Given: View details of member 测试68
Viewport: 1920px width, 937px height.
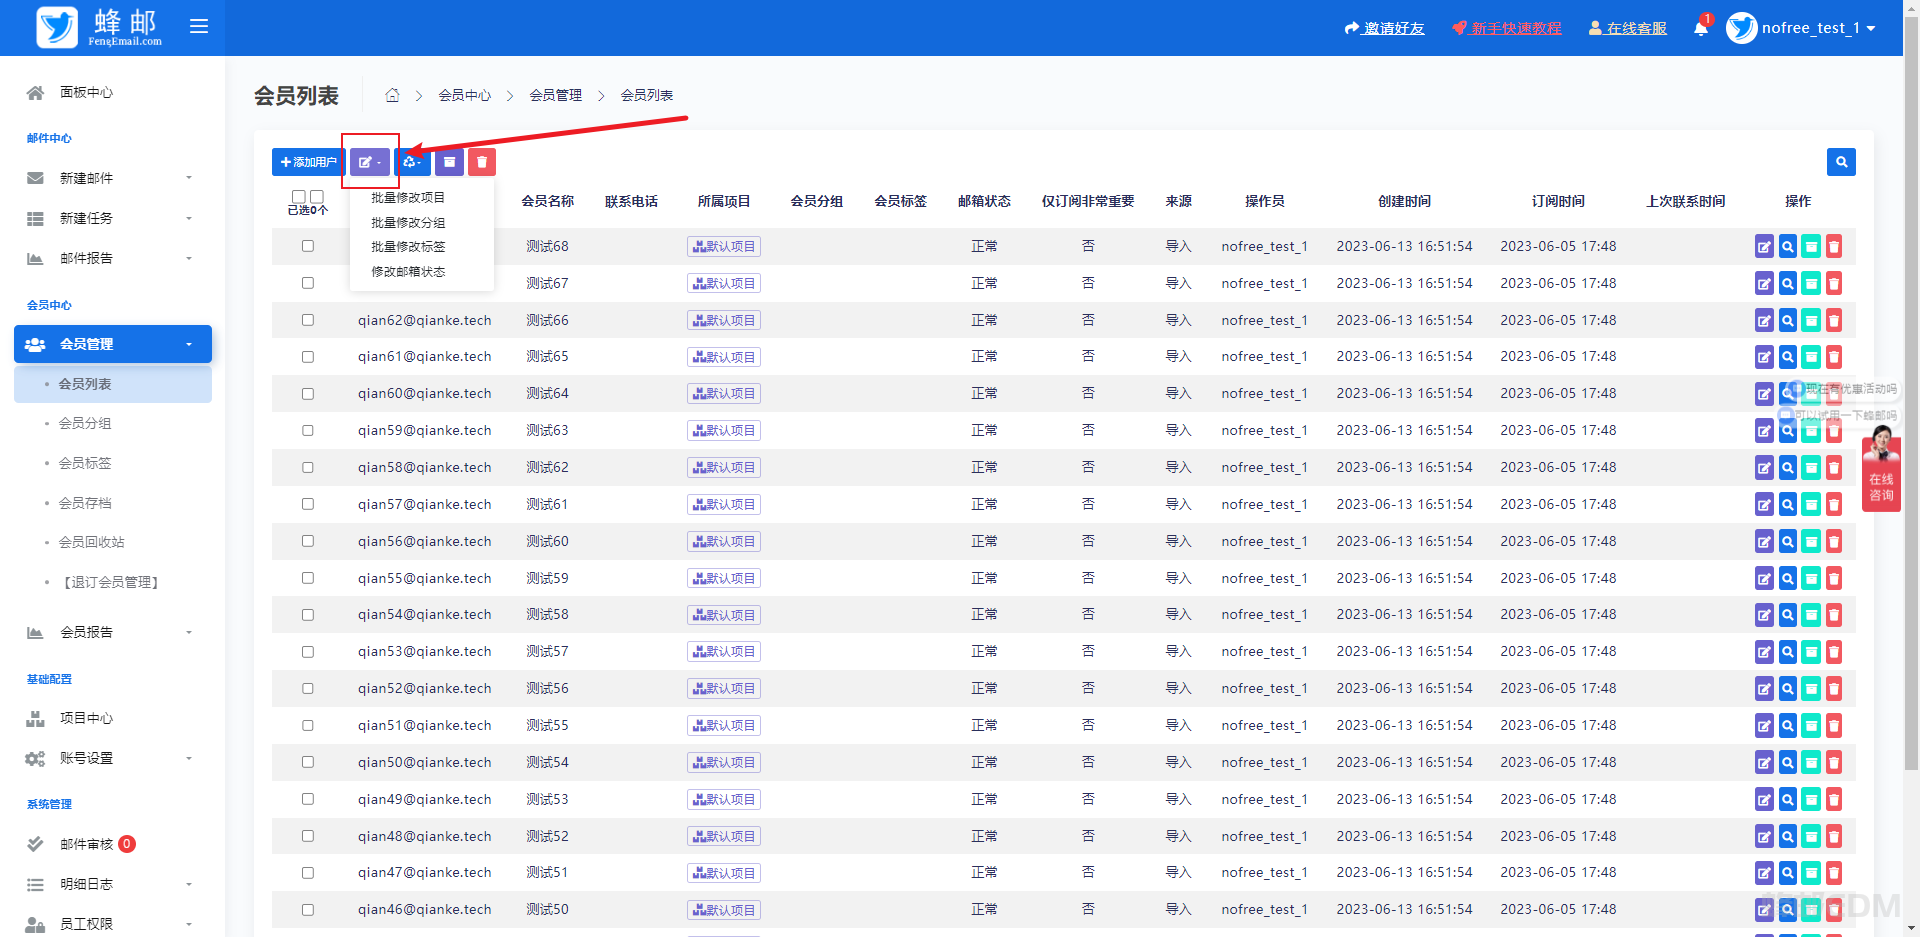Looking at the screenshot, I should [x=1787, y=246].
